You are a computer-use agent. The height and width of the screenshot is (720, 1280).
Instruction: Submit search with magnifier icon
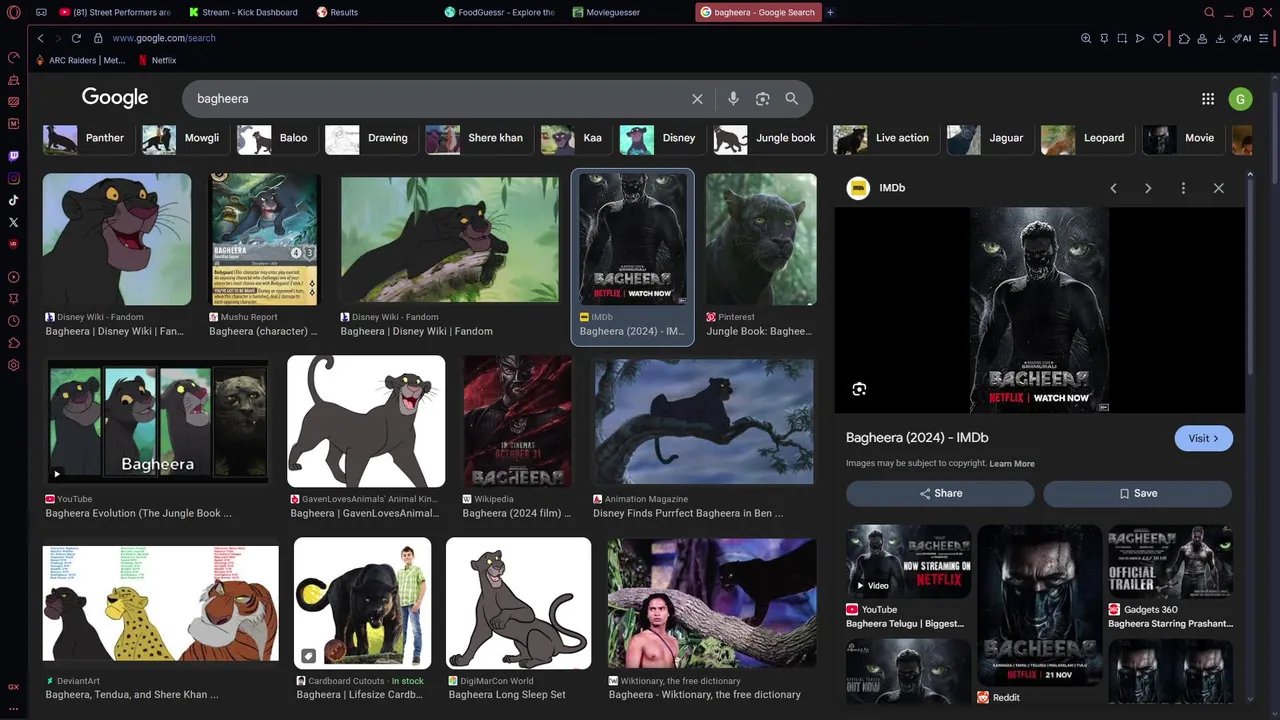coord(791,99)
